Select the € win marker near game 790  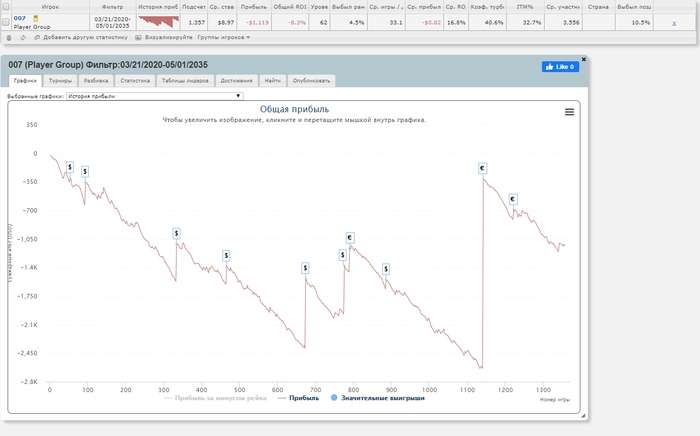tap(350, 238)
